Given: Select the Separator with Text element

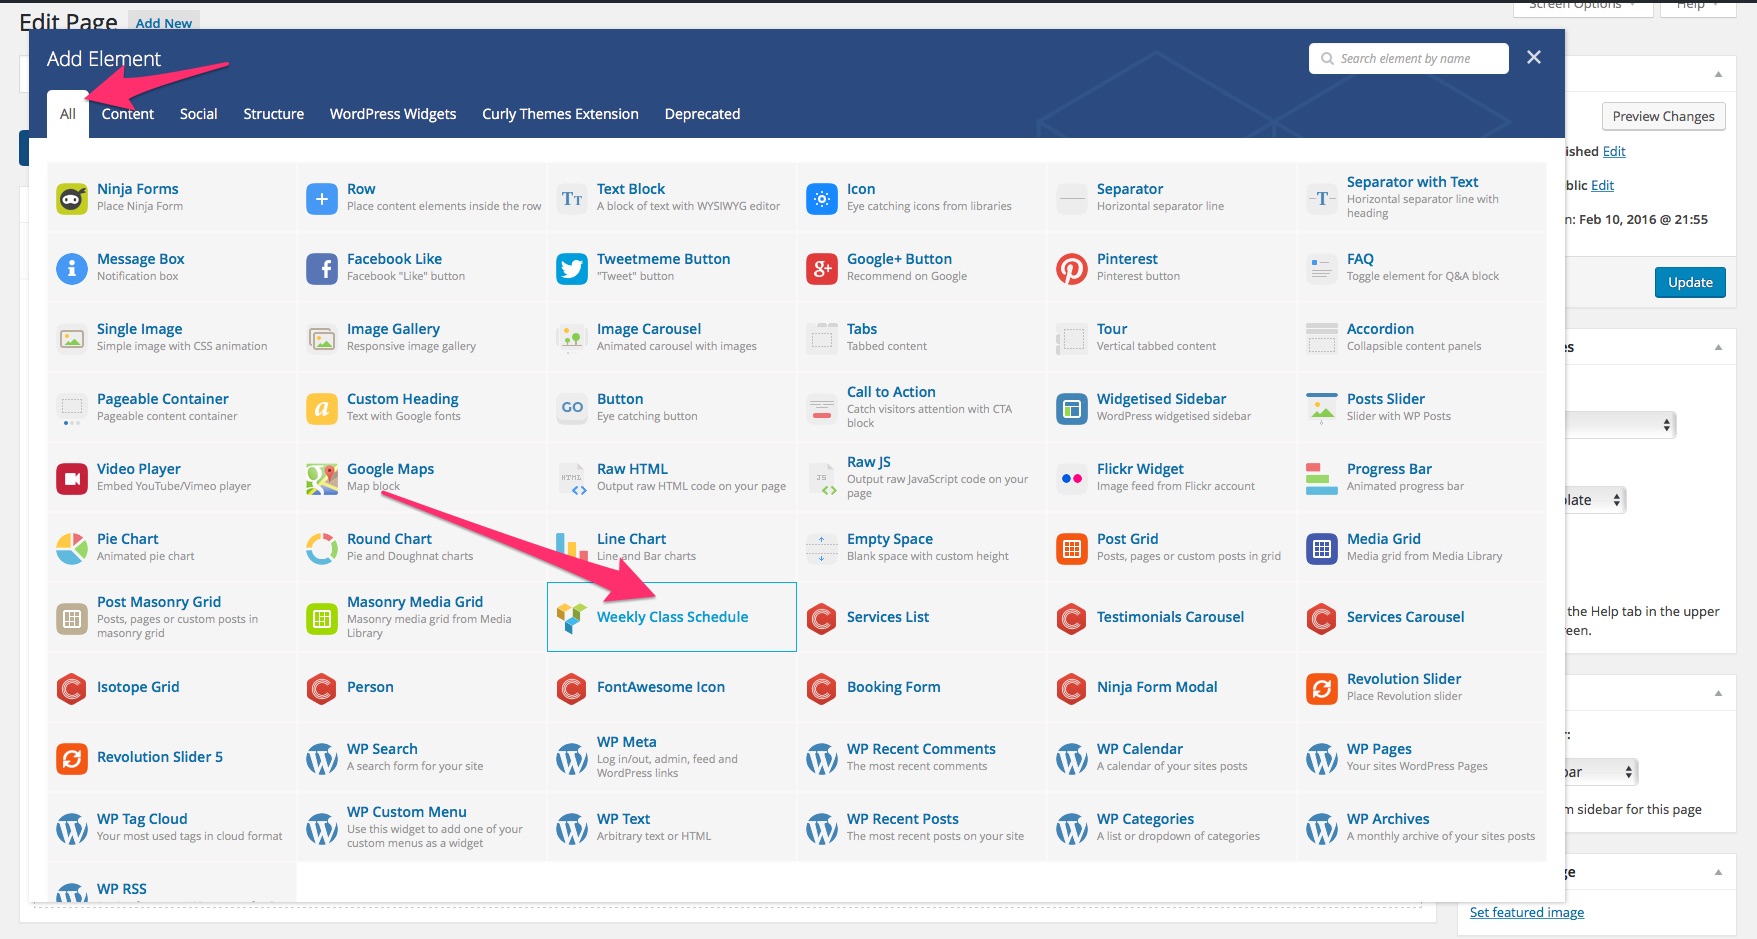Looking at the screenshot, I should click(x=1421, y=197).
